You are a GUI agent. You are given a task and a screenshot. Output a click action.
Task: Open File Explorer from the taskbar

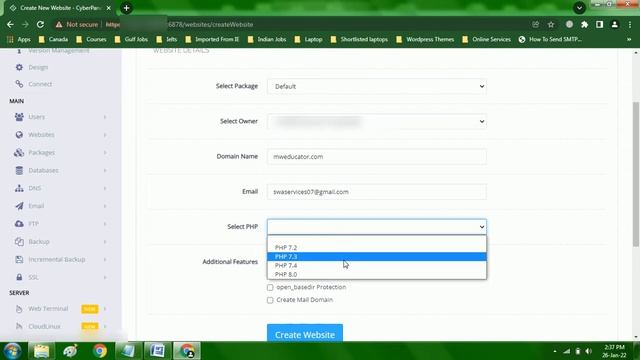coord(41,351)
